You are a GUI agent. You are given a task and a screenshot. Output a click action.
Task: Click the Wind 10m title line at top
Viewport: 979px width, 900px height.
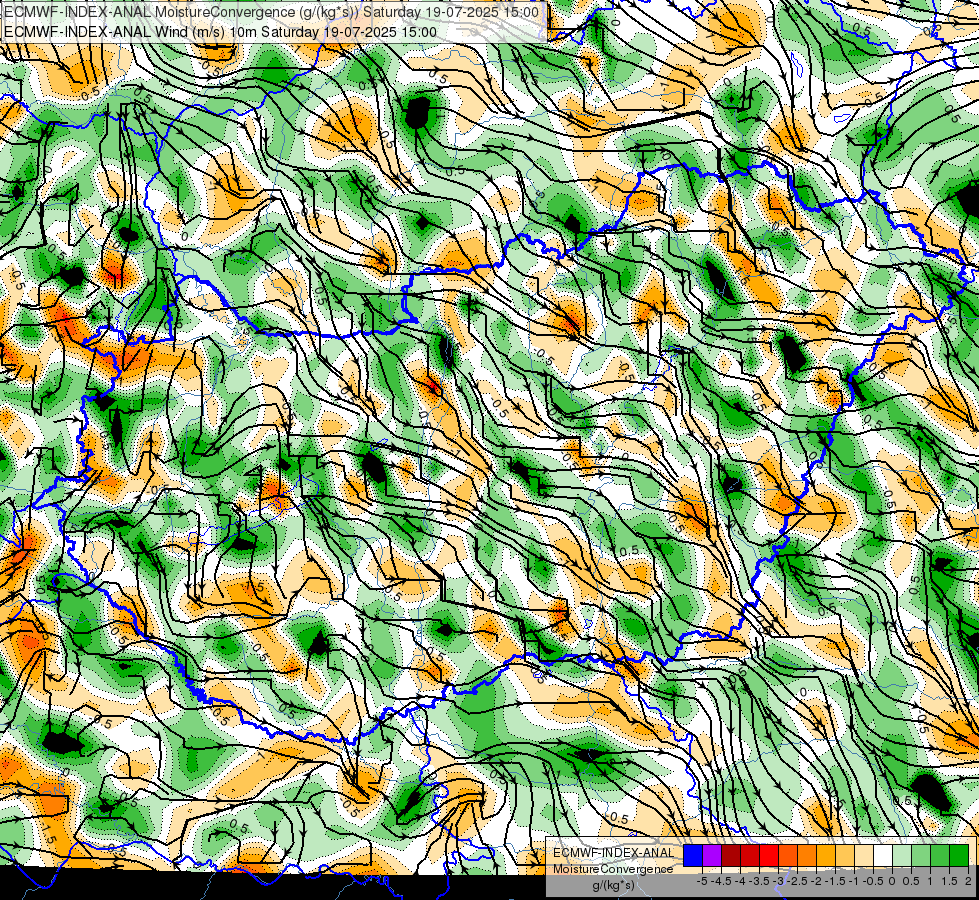click(220, 32)
